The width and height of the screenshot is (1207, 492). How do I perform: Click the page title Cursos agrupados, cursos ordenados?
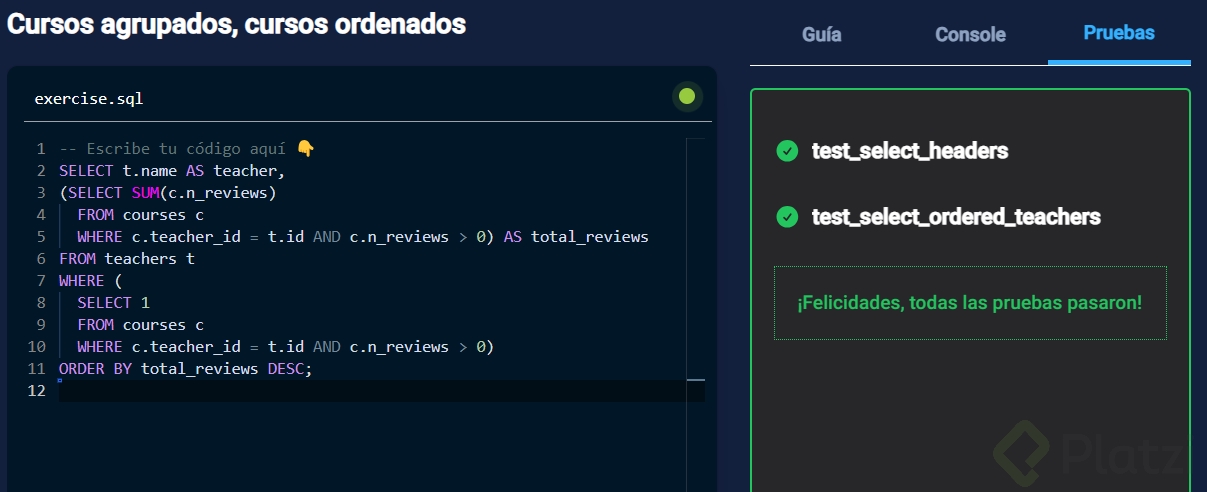point(237,24)
